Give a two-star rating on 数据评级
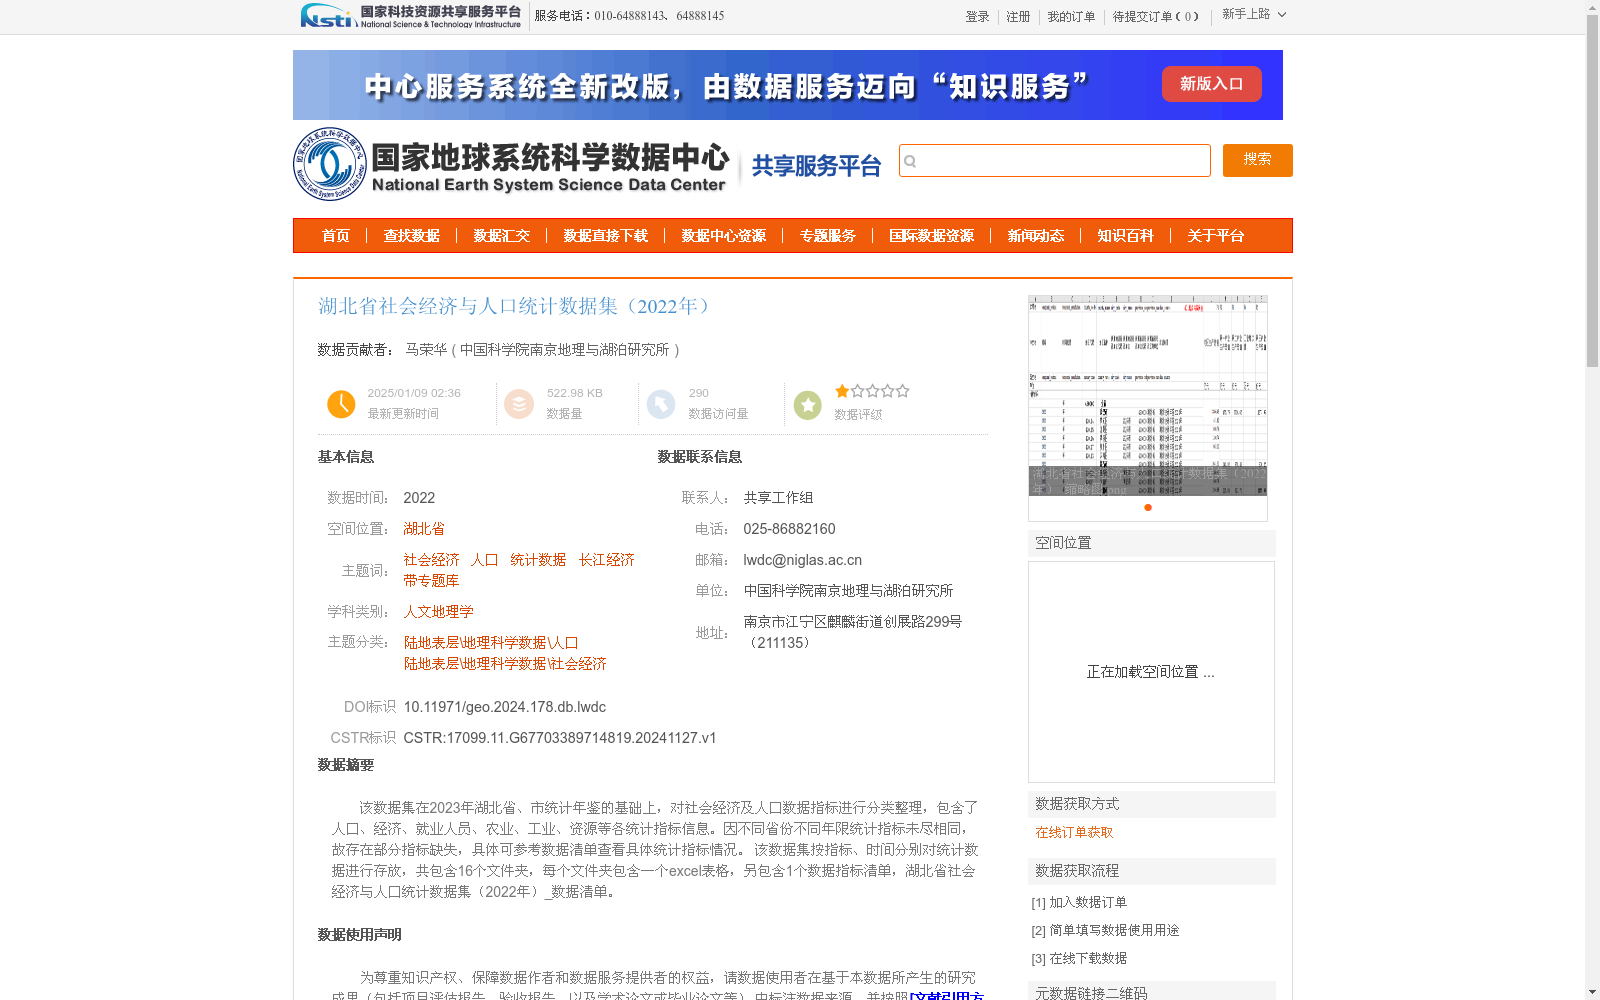The height and width of the screenshot is (1000, 1600). (x=857, y=391)
